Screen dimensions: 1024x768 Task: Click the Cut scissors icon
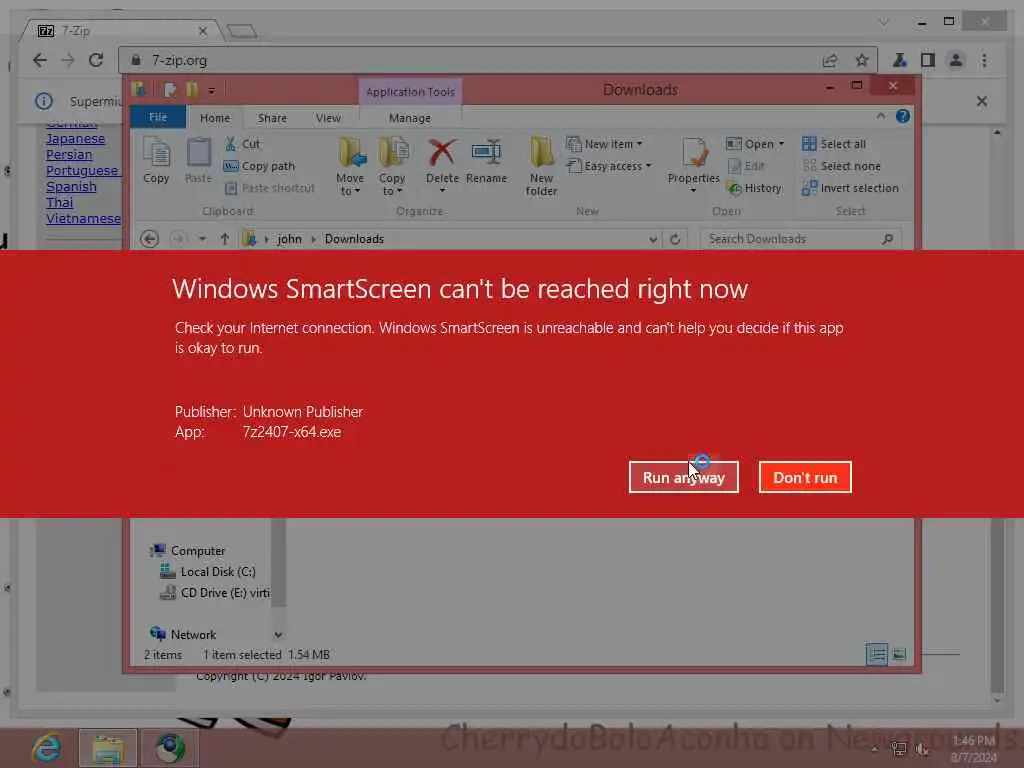tap(231, 144)
